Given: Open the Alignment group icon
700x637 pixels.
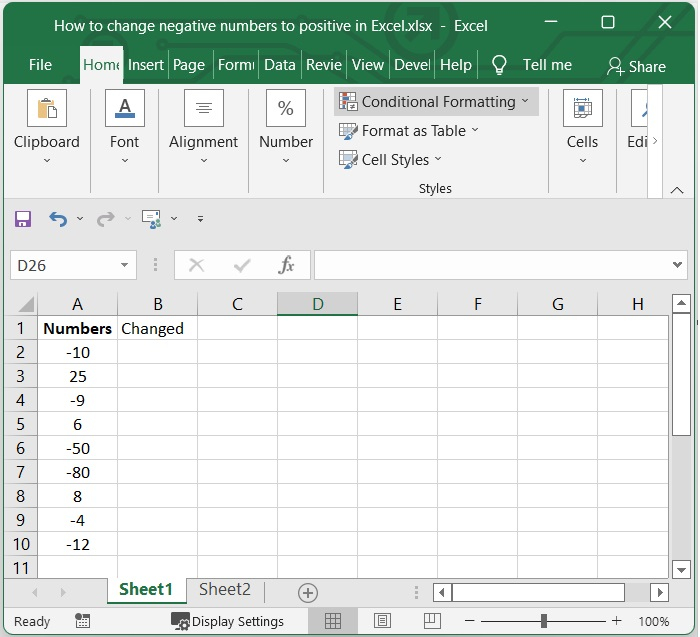Looking at the screenshot, I should click(204, 108).
